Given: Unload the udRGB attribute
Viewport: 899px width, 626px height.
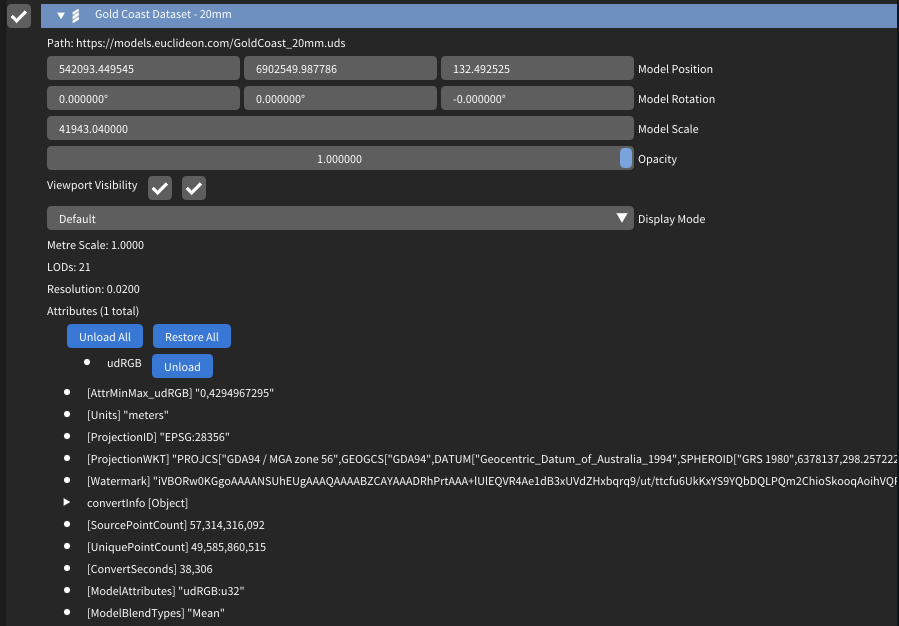Looking at the screenshot, I should point(182,366).
